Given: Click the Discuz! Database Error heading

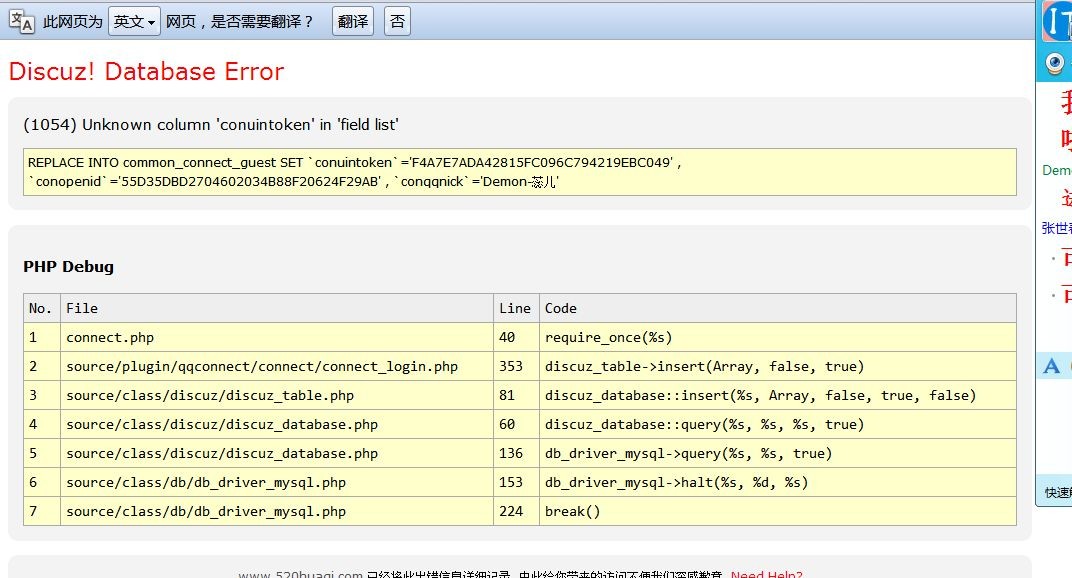Looking at the screenshot, I should [x=146, y=72].
